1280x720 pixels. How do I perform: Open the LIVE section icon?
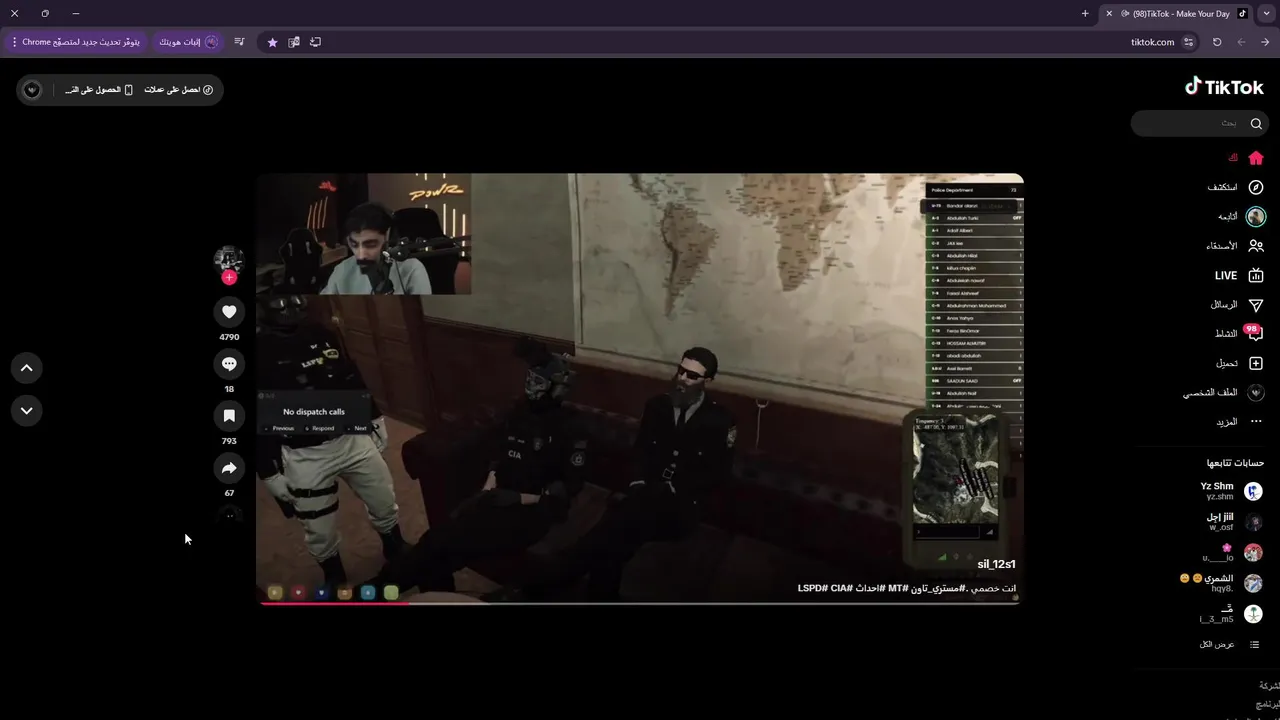tap(1256, 275)
